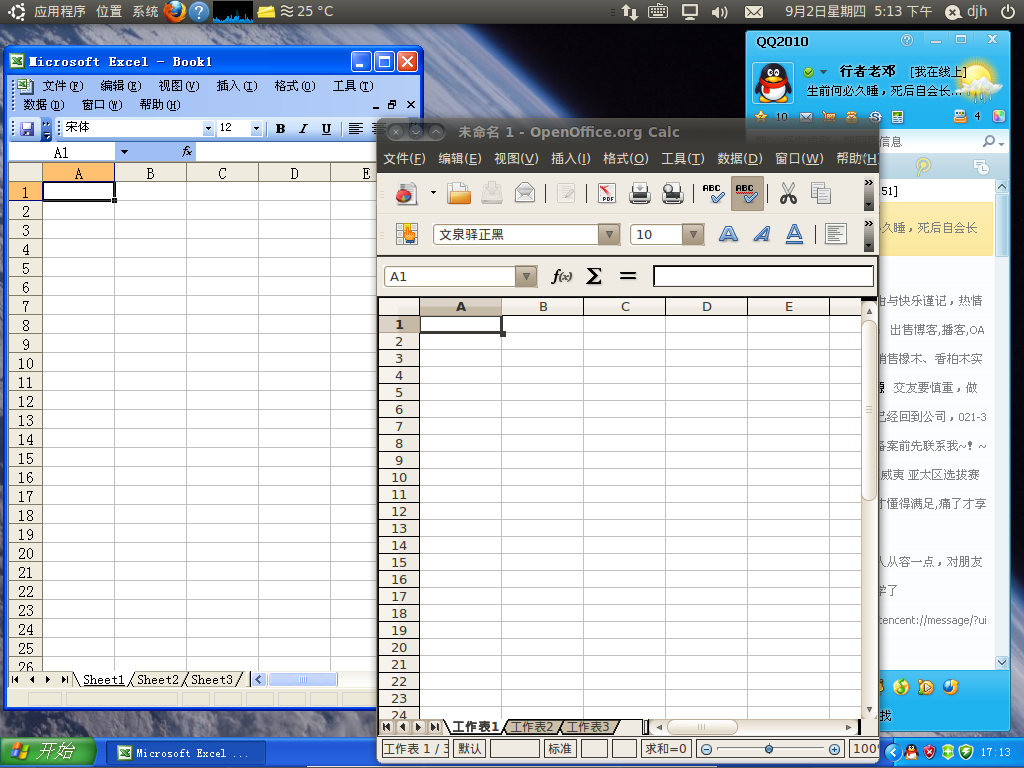Open the volume control in top panel
Image resolution: width=1024 pixels, height=768 pixels.
(719, 12)
